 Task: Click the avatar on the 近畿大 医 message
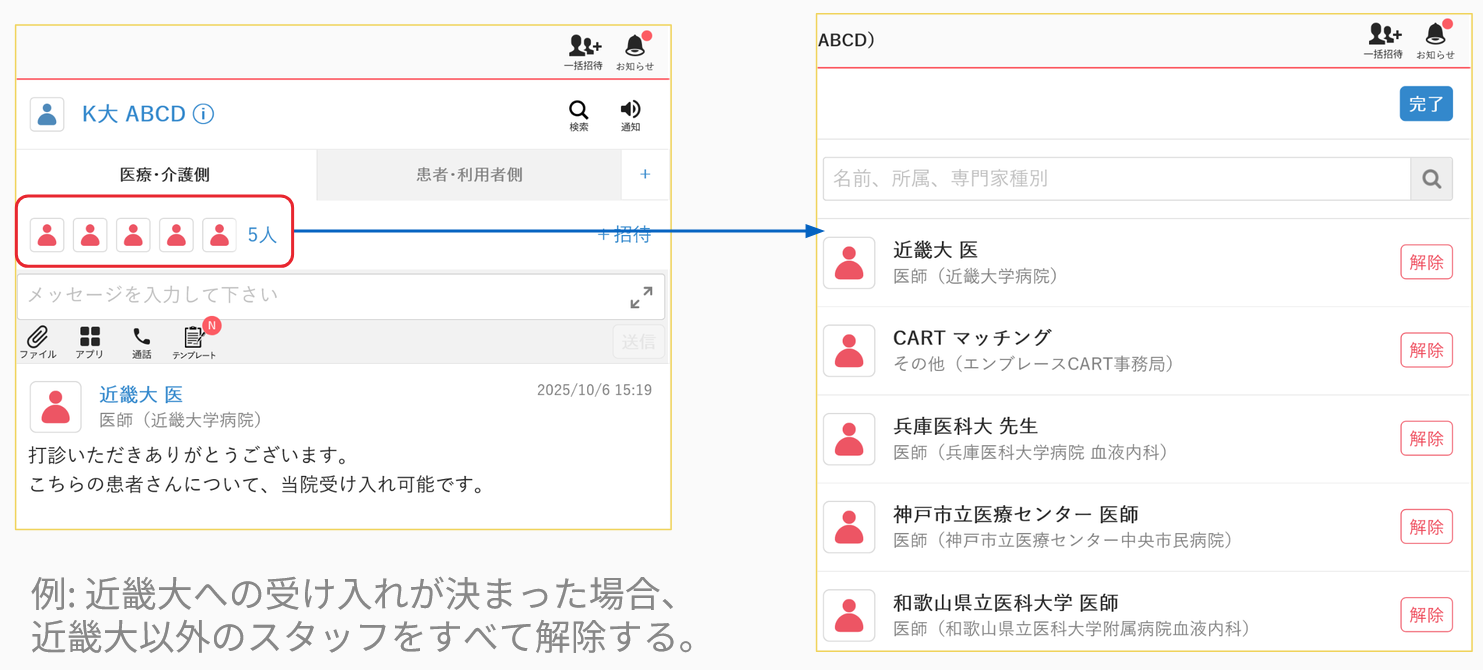click(x=56, y=407)
